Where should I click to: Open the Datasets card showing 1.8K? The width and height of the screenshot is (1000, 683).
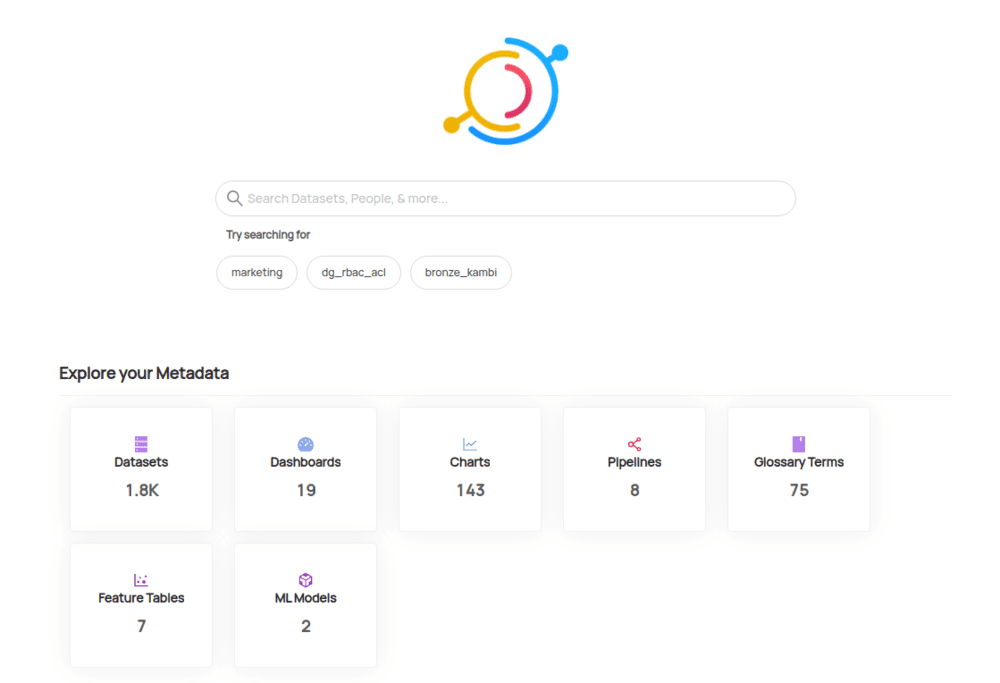(141, 468)
